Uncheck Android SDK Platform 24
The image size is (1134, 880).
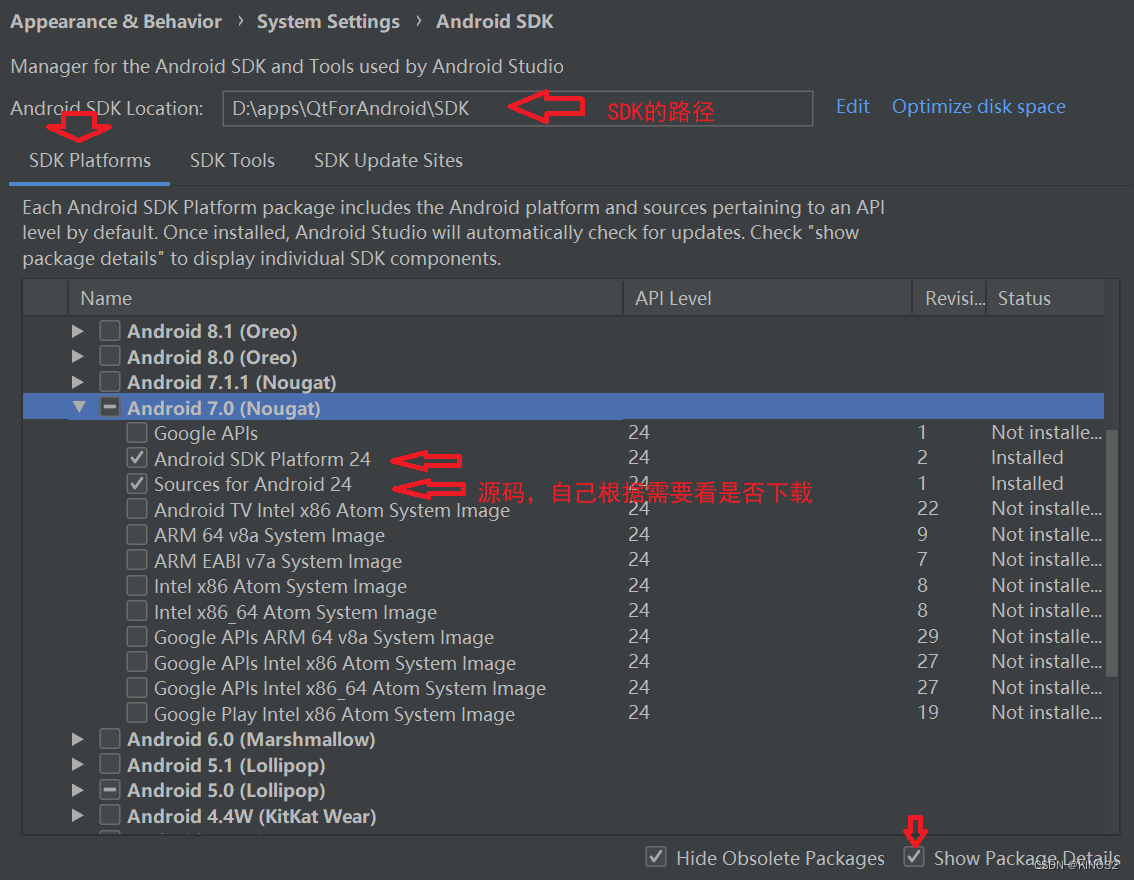point(137,458)
